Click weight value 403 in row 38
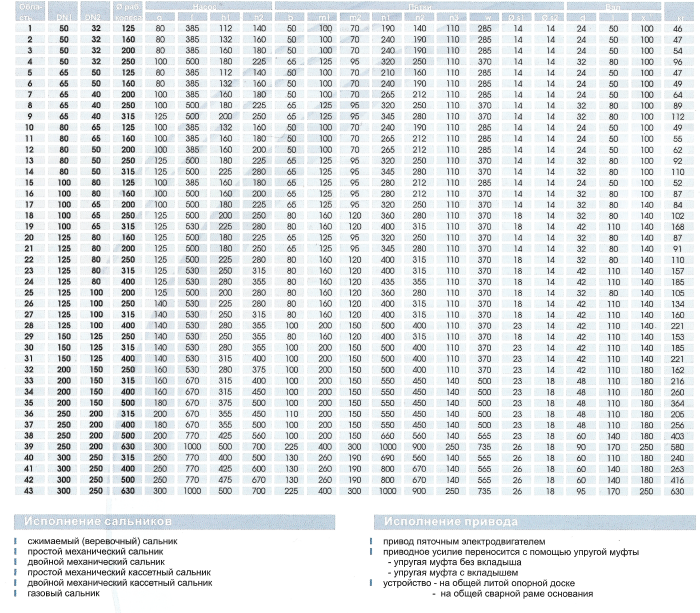The image size is (700, 613). click(678, 436)
